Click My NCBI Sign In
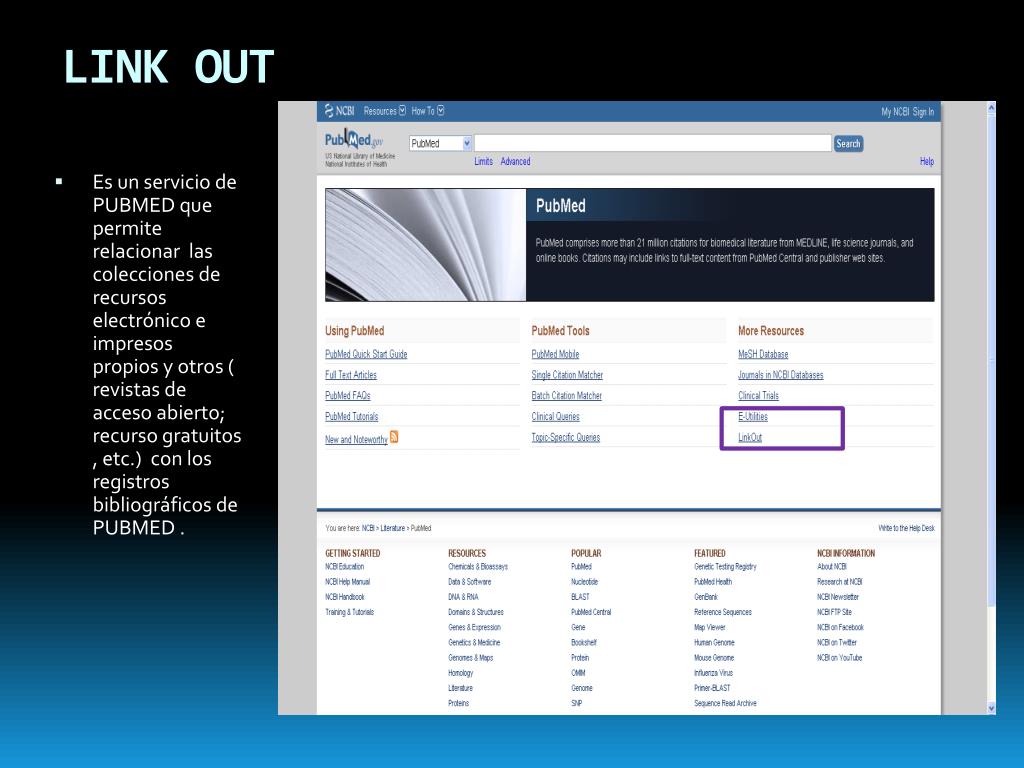 coord(908,112)
